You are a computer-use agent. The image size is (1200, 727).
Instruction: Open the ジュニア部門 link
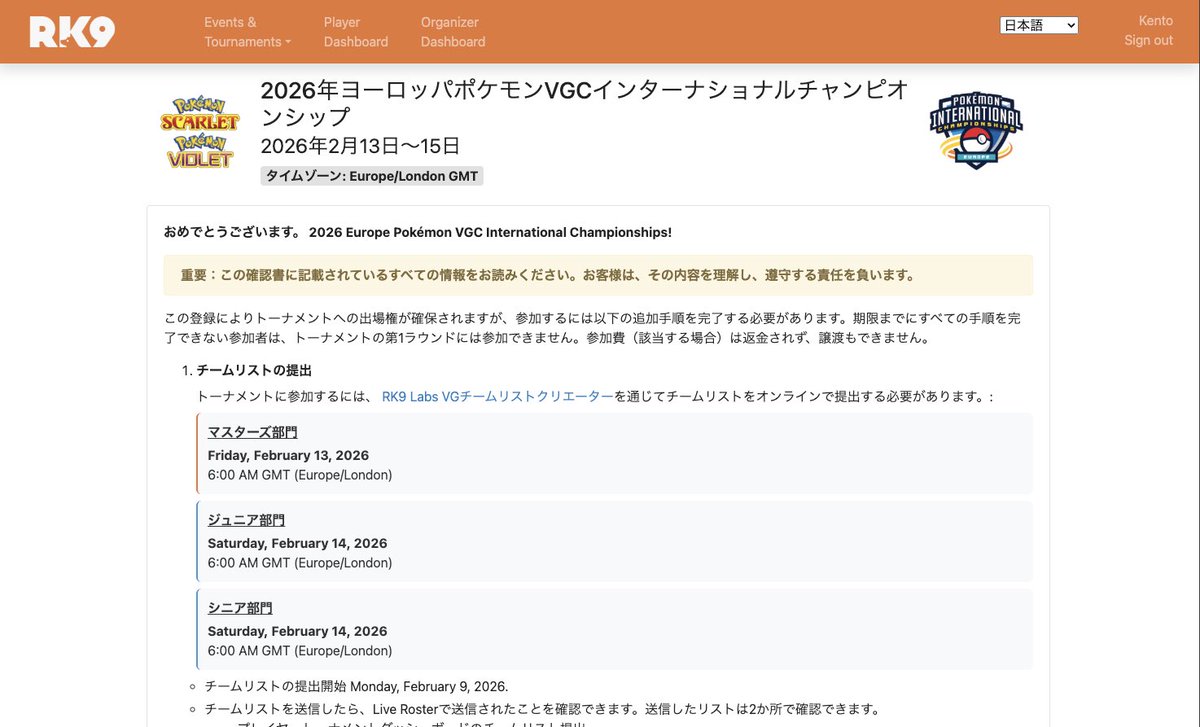pos(245,519)
